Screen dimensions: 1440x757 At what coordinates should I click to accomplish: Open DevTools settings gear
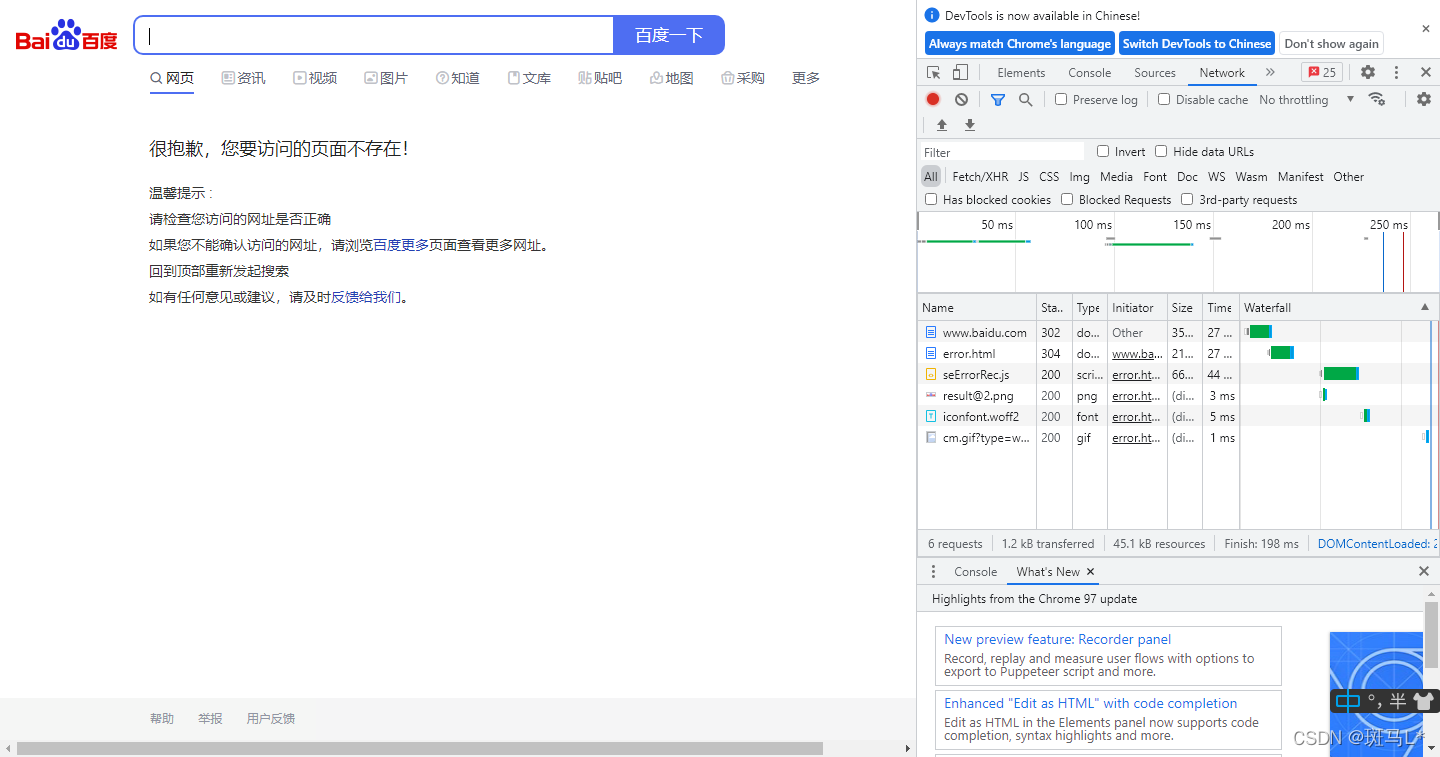click(x=1368, y=72)
